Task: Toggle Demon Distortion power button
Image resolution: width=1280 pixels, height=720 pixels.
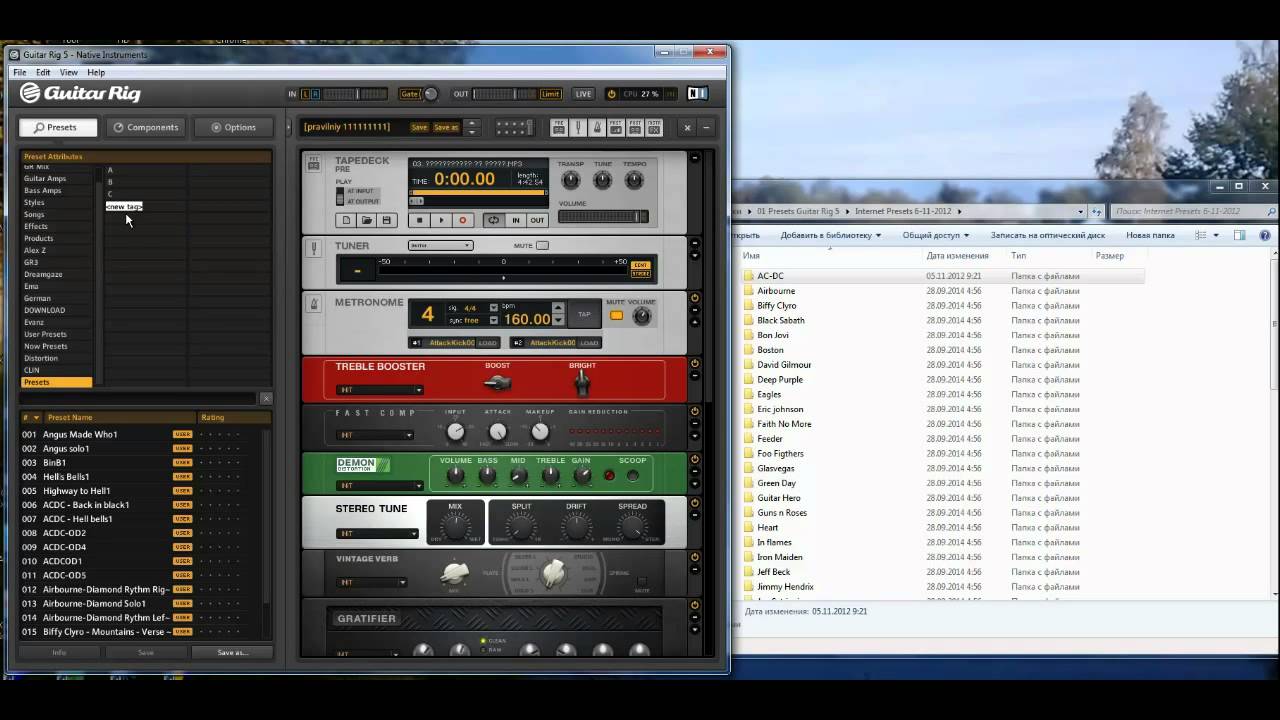Action: click(x=695, y=459)
